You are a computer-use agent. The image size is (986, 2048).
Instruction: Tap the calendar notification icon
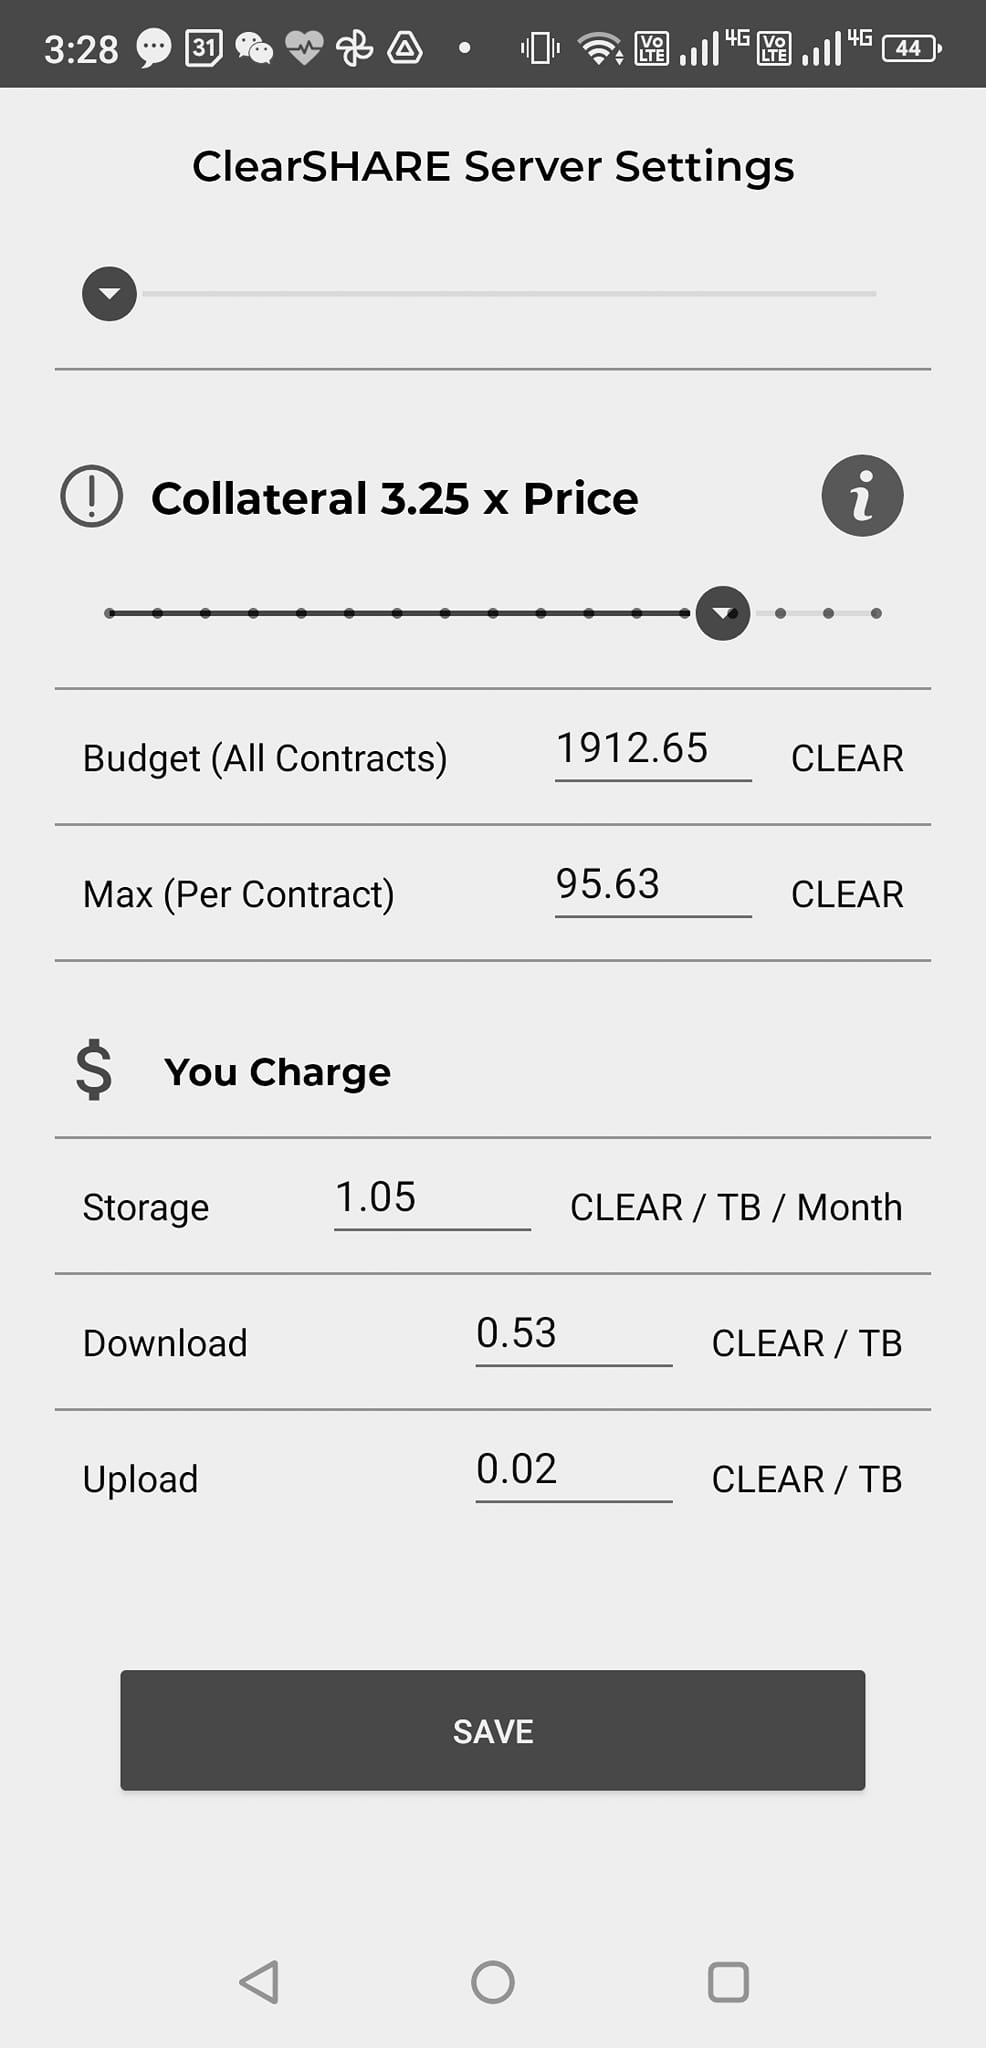pyautogui.click(x=204, y=48)
